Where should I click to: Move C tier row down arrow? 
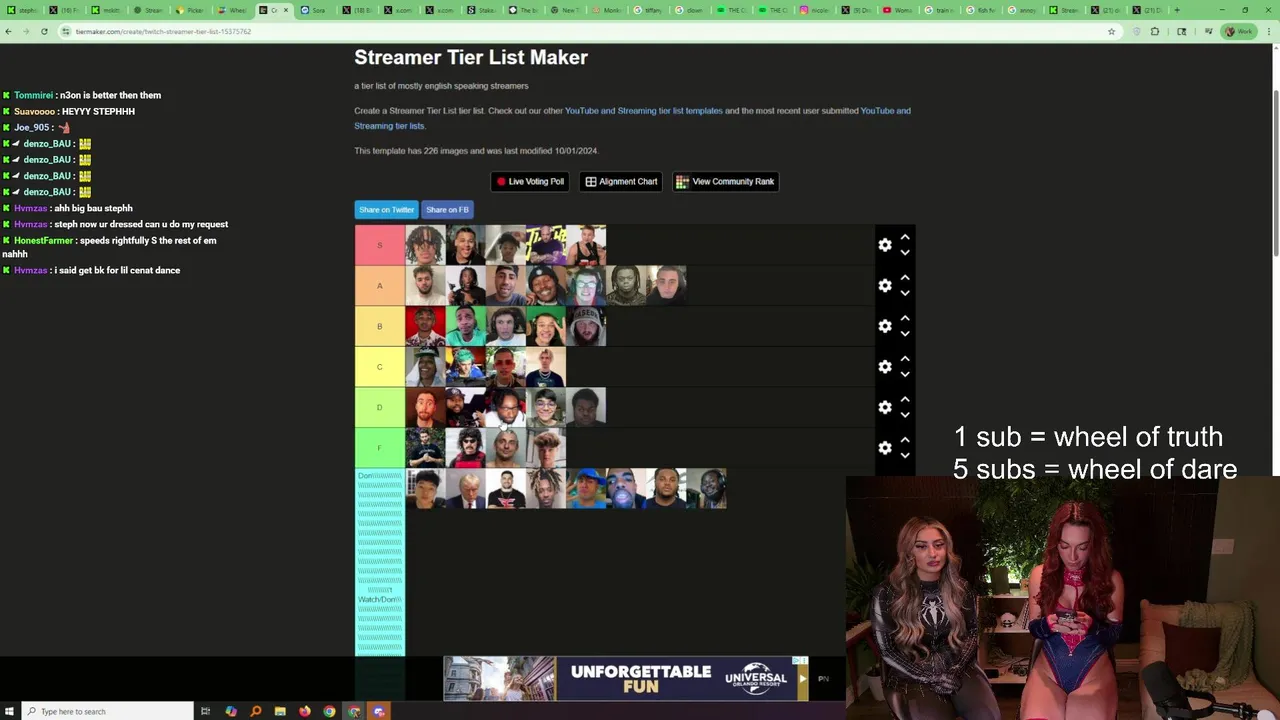905,374
